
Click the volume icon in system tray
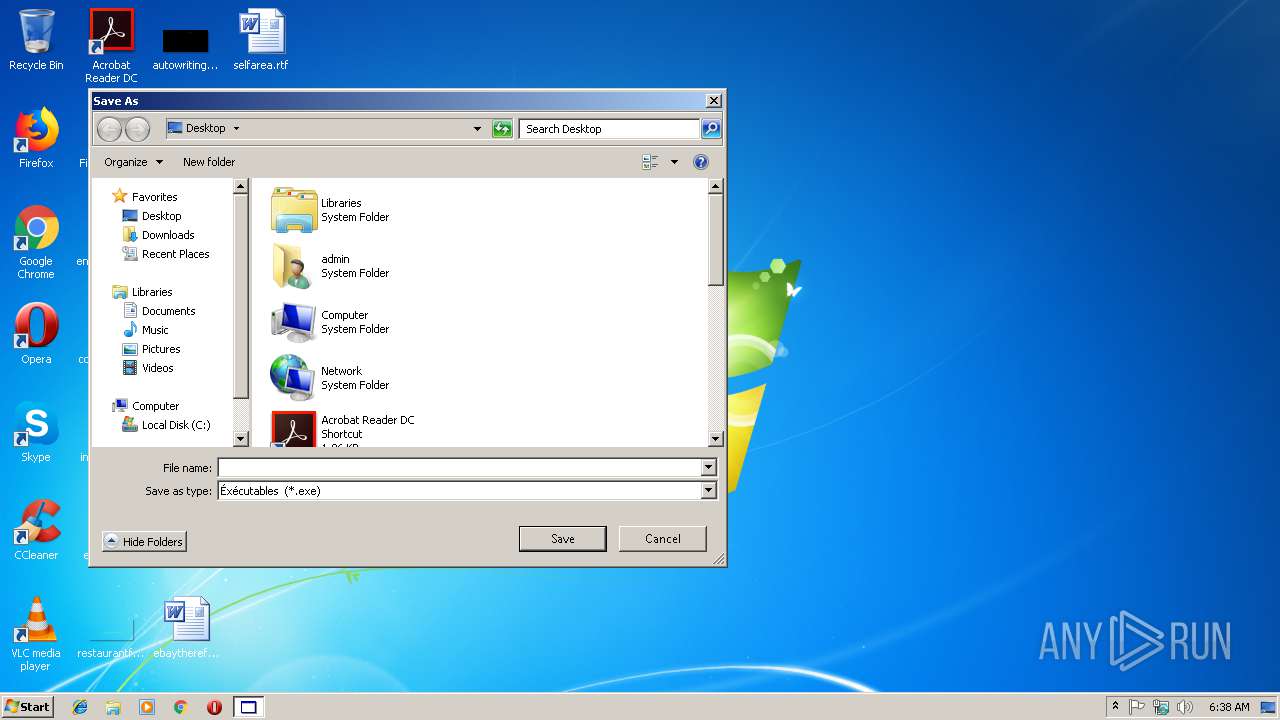coord(1185,707)
